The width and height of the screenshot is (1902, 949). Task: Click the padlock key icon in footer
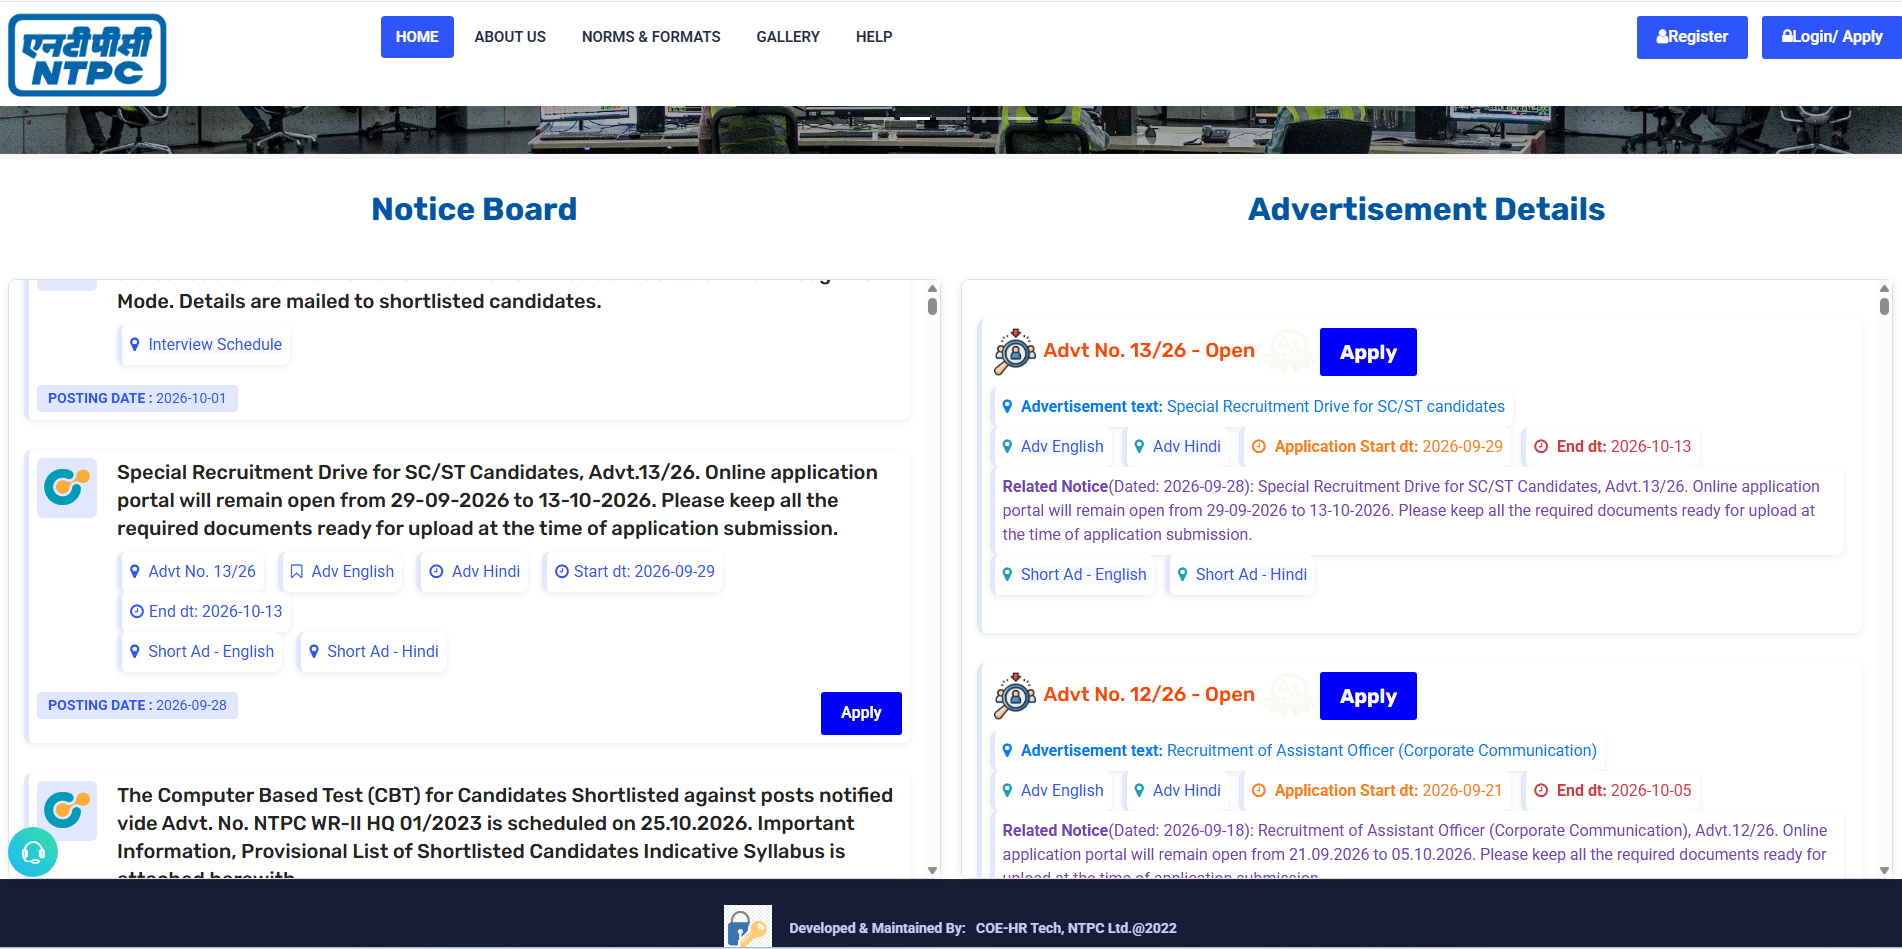pos(747,926)
